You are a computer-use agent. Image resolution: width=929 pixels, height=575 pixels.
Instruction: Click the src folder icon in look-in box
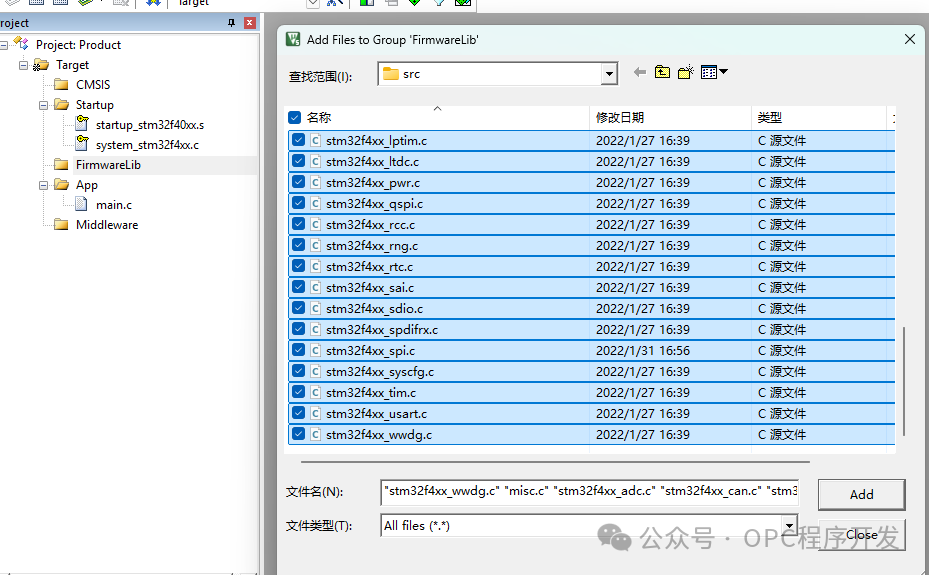391,74
